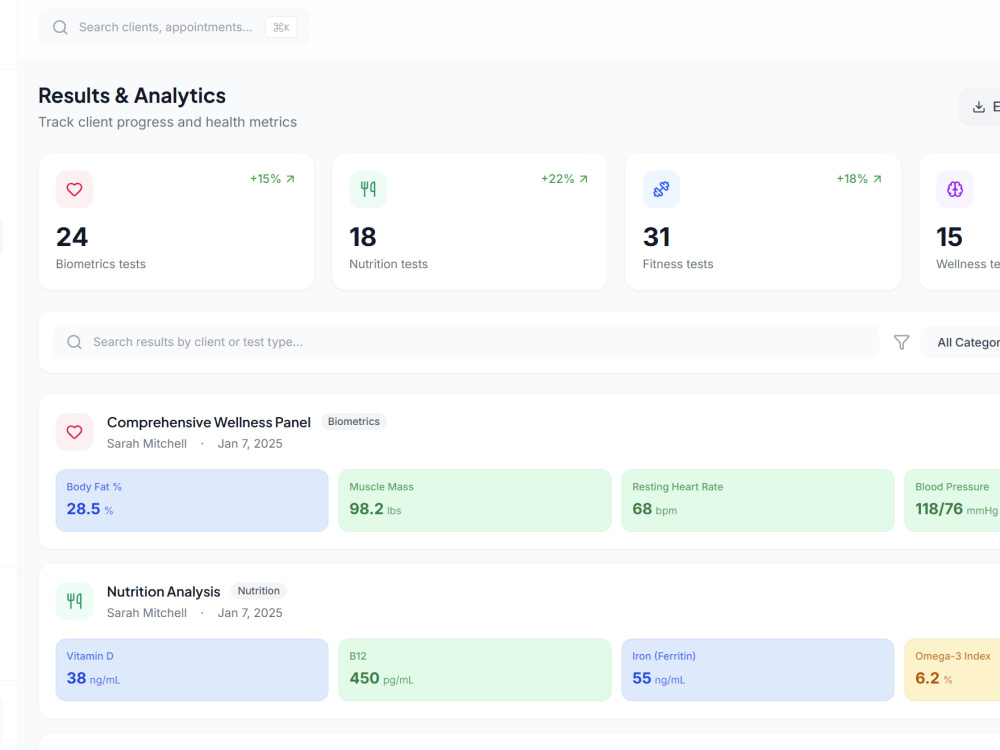
Task: Open the Nutrition tests summary card
Action: [469, 222]
